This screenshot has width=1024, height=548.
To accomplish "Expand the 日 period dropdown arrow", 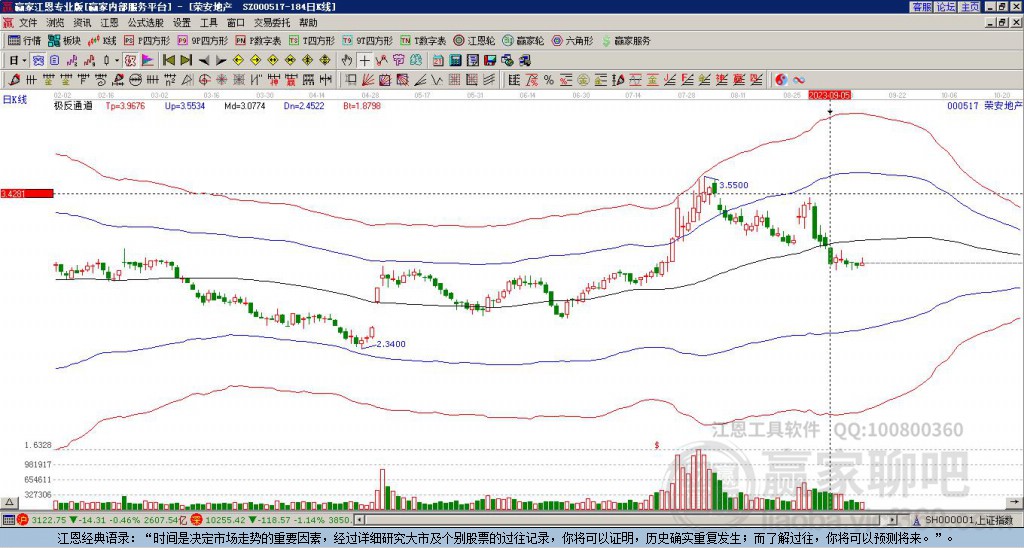I will (25, 61).
